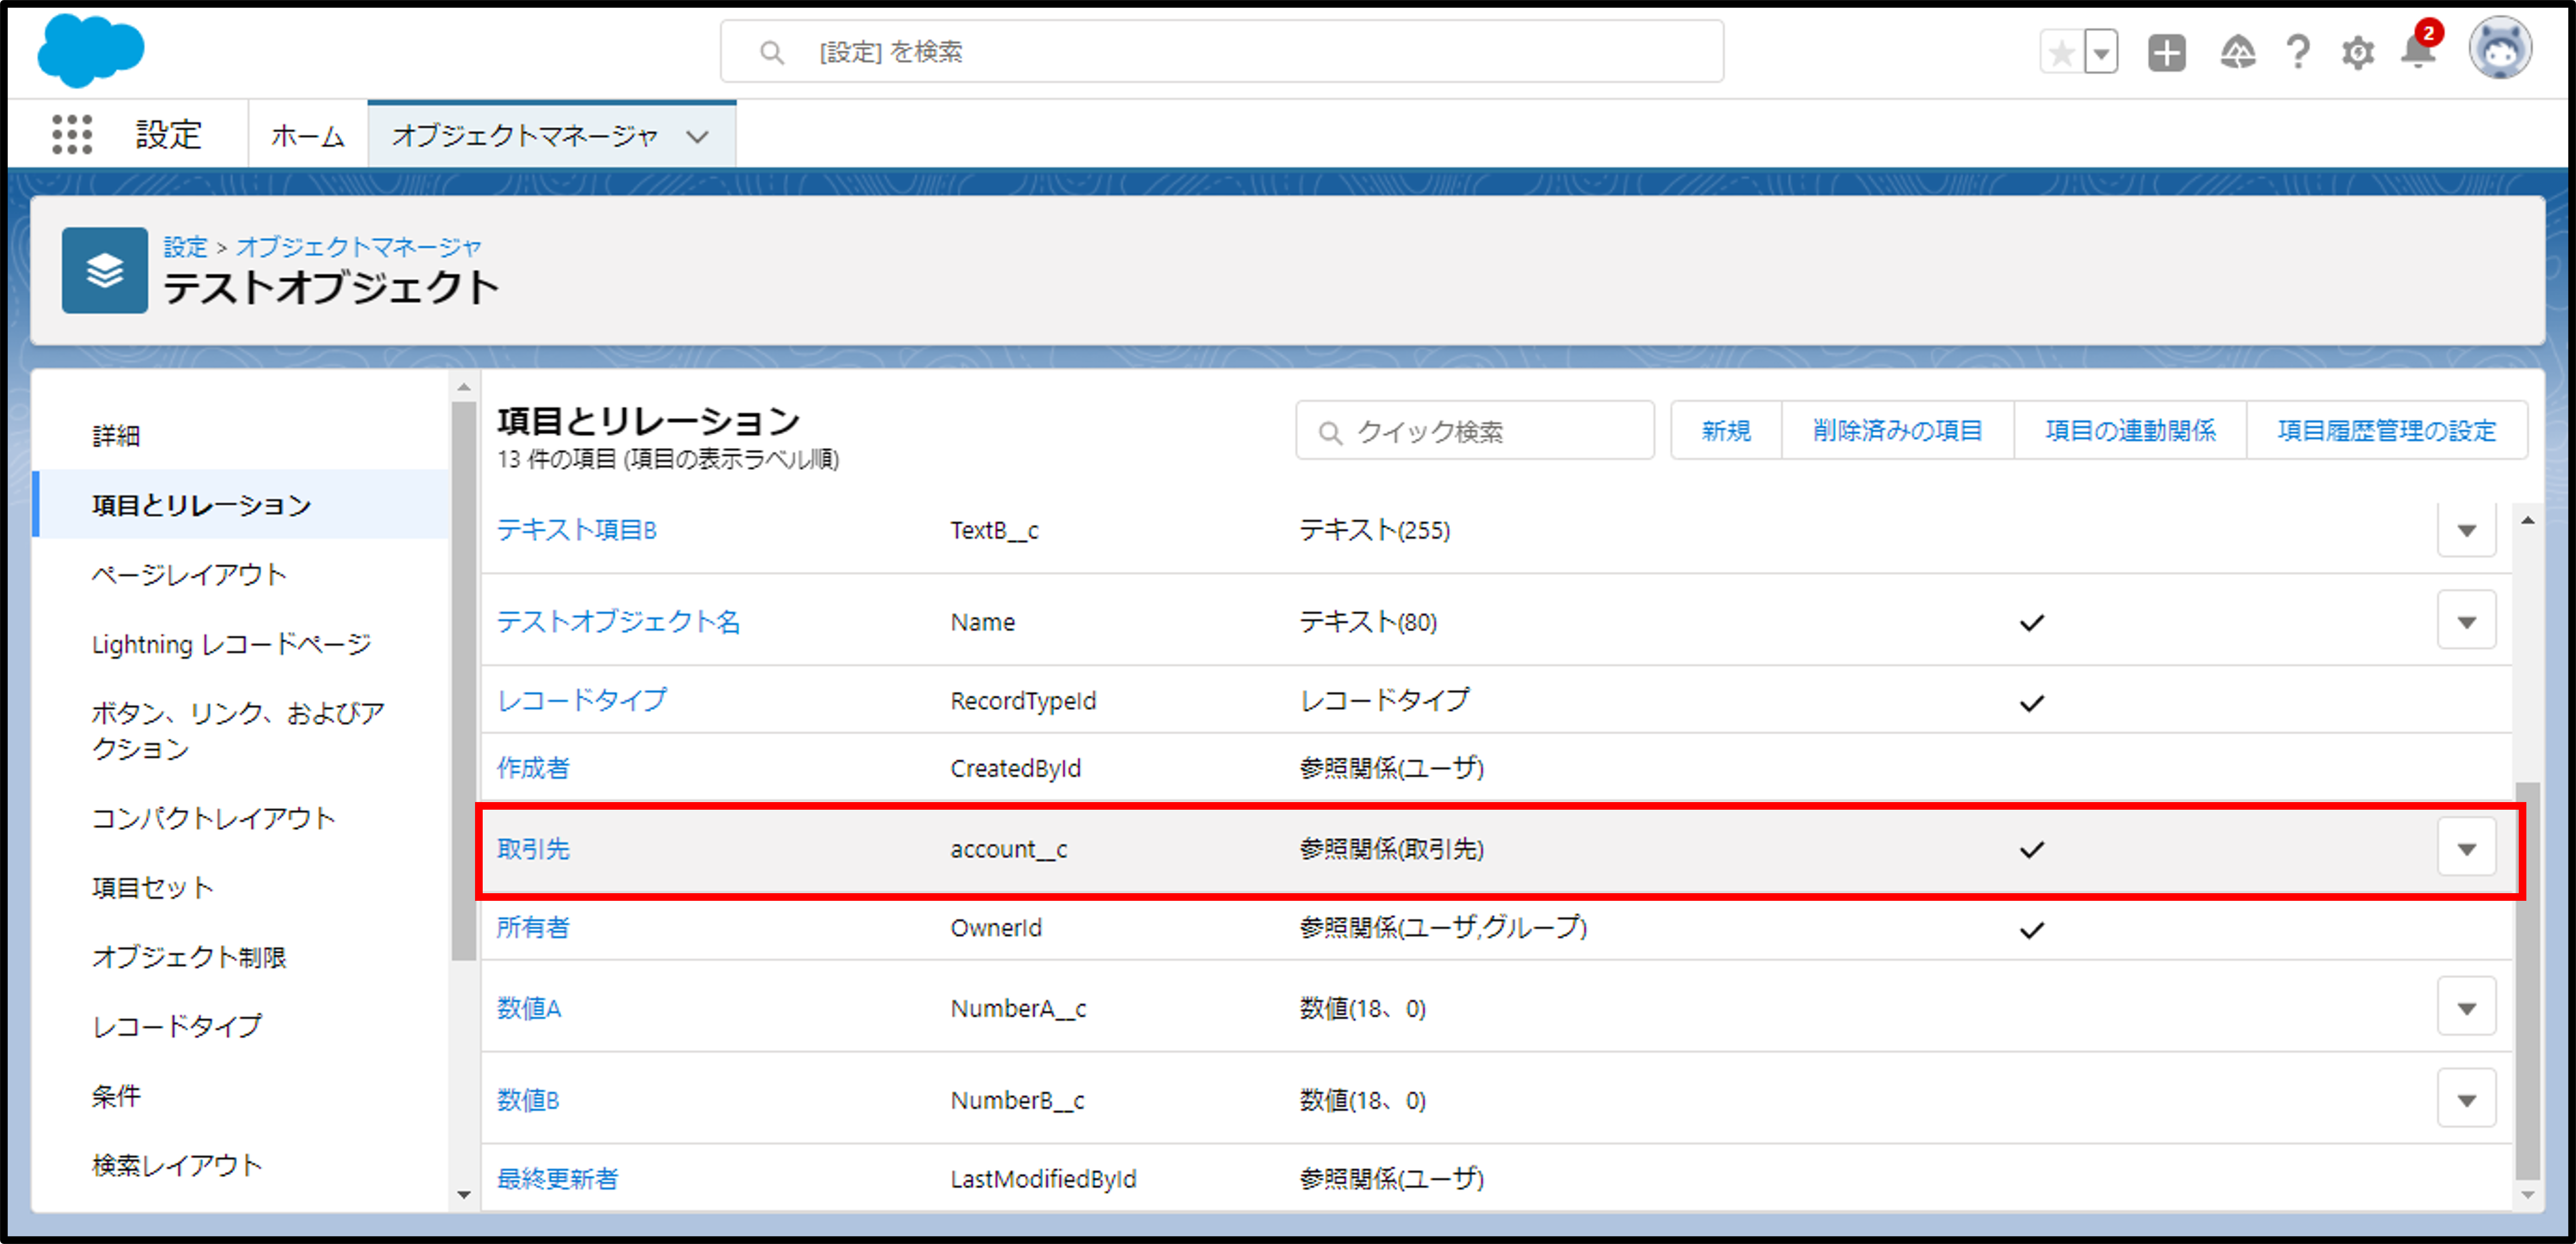Screen dimensions: 2576x1244
Task: Open the notifications bell icon
Action: [x=2418, y=51]
